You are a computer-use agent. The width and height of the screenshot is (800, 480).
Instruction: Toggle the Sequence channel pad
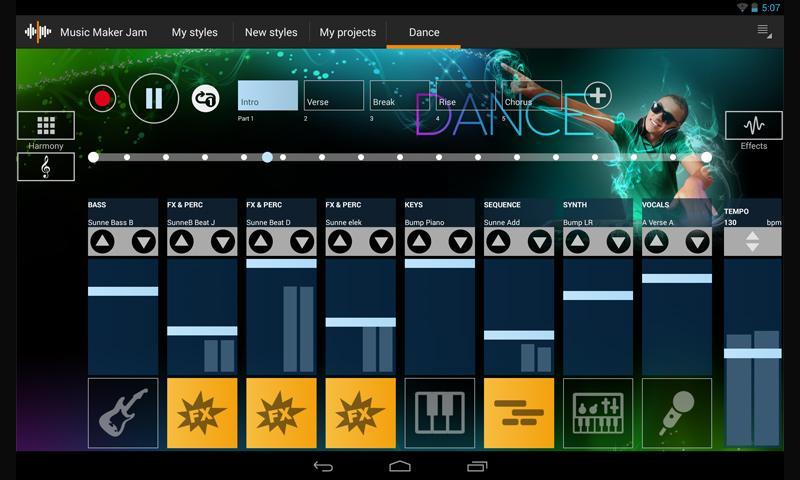[519, 413]
